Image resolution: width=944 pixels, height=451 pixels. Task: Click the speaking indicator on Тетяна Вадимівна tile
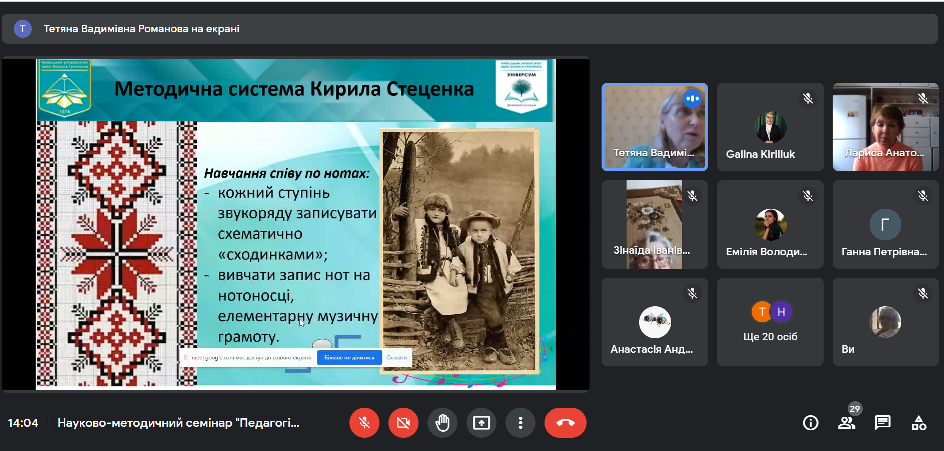692,99
